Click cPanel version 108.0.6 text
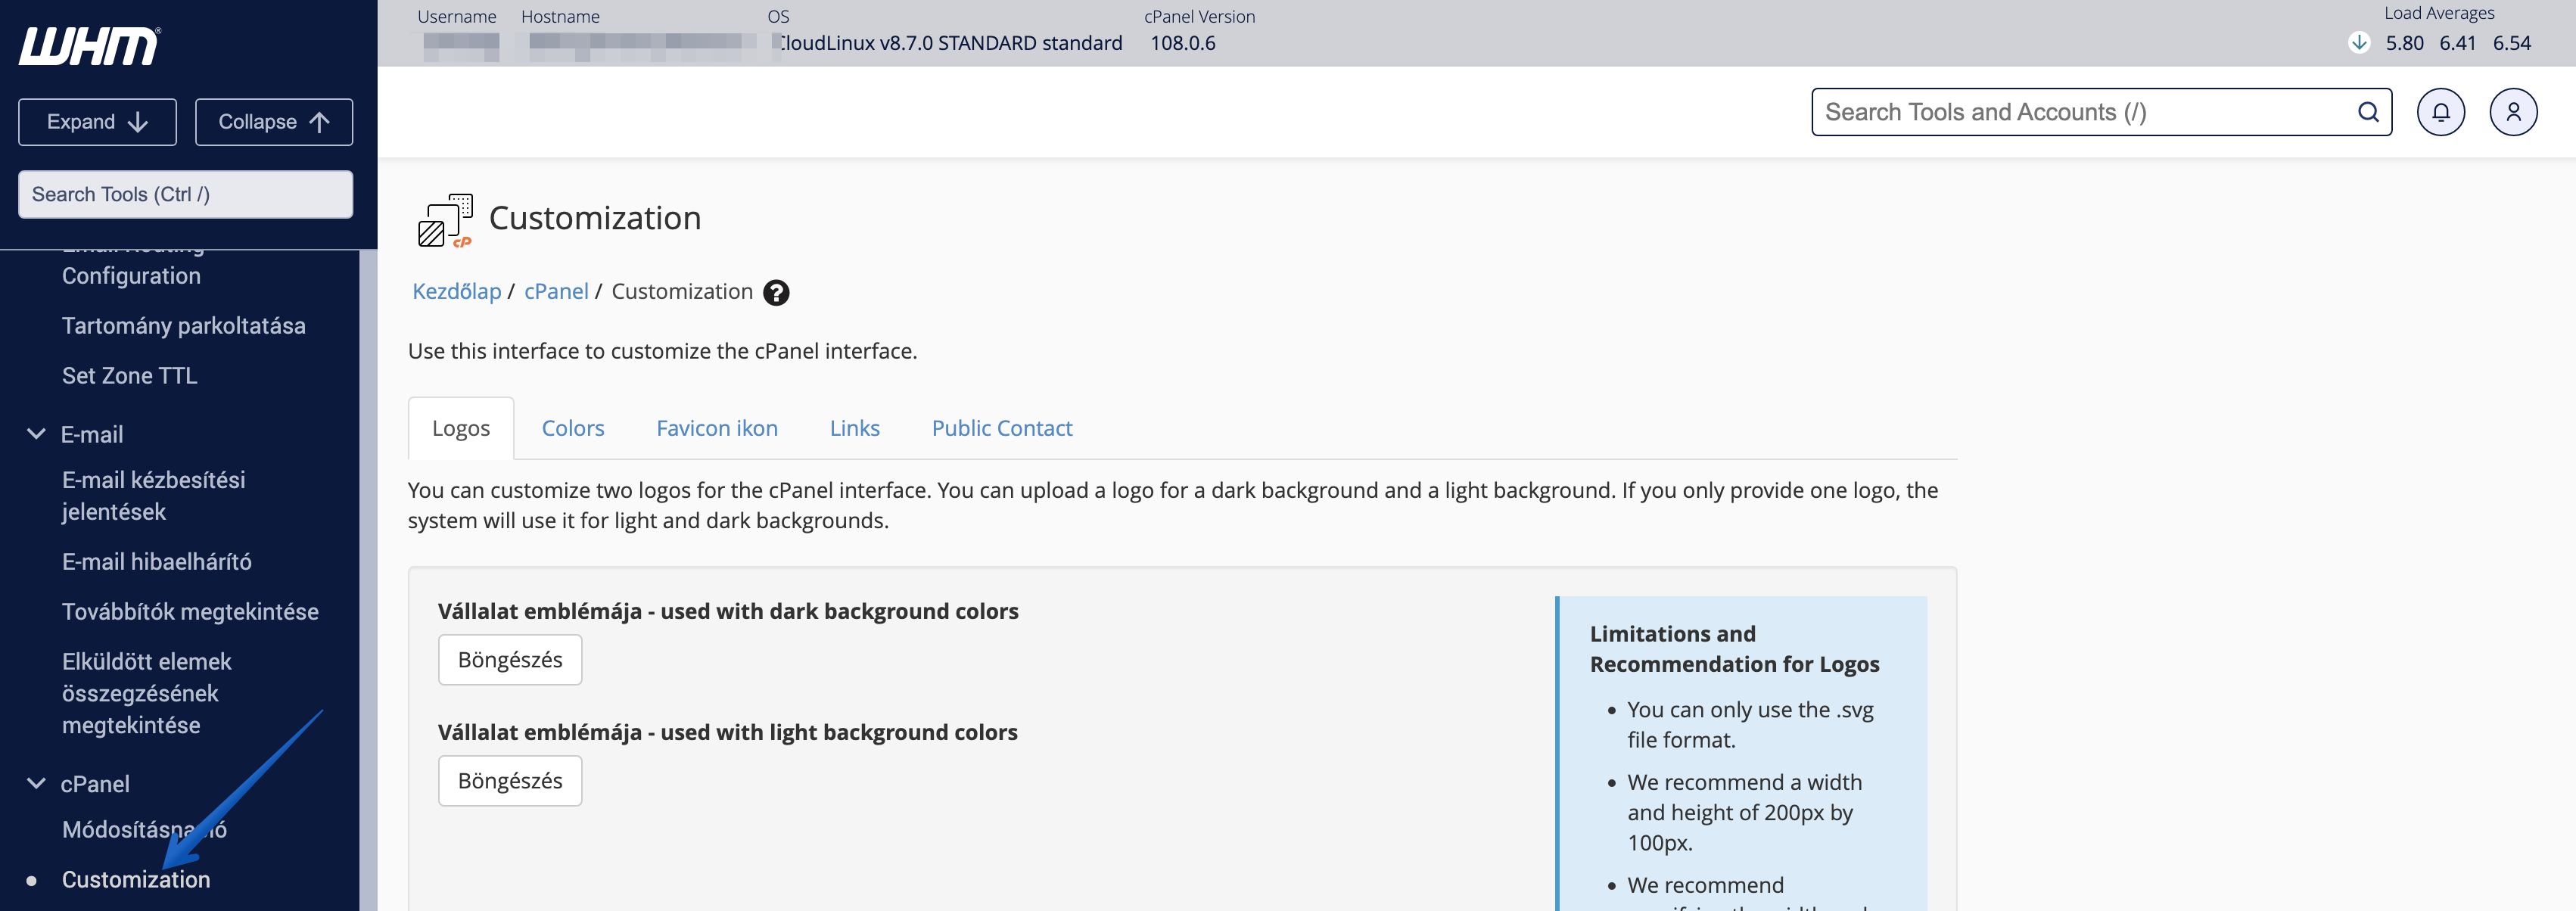Viewport: 2576px width, 911px height. 1183,43
